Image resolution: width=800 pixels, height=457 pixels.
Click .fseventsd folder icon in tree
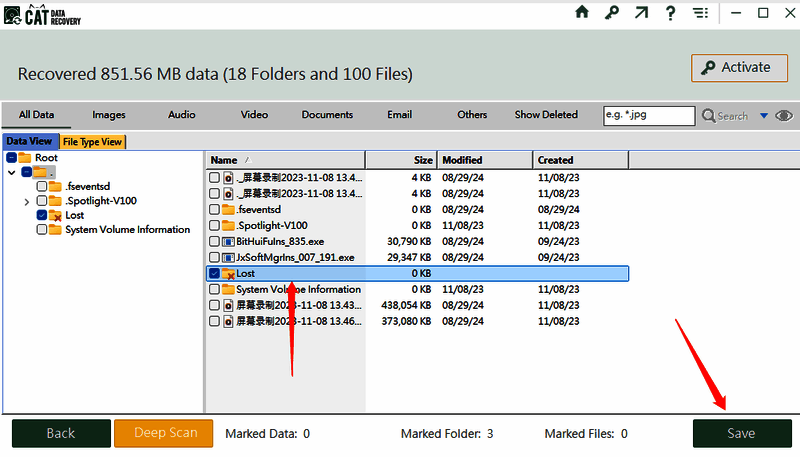tap(55, 186)
